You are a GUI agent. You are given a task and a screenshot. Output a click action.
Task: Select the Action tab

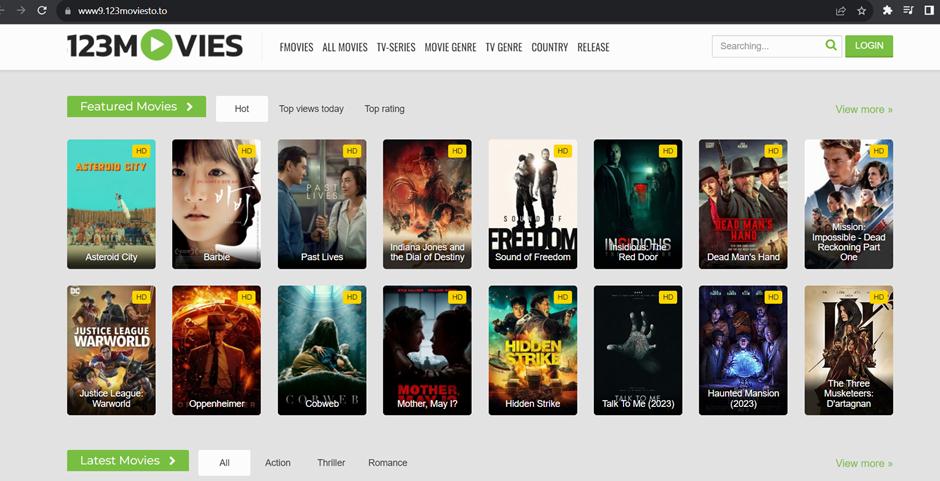point(278,462)
